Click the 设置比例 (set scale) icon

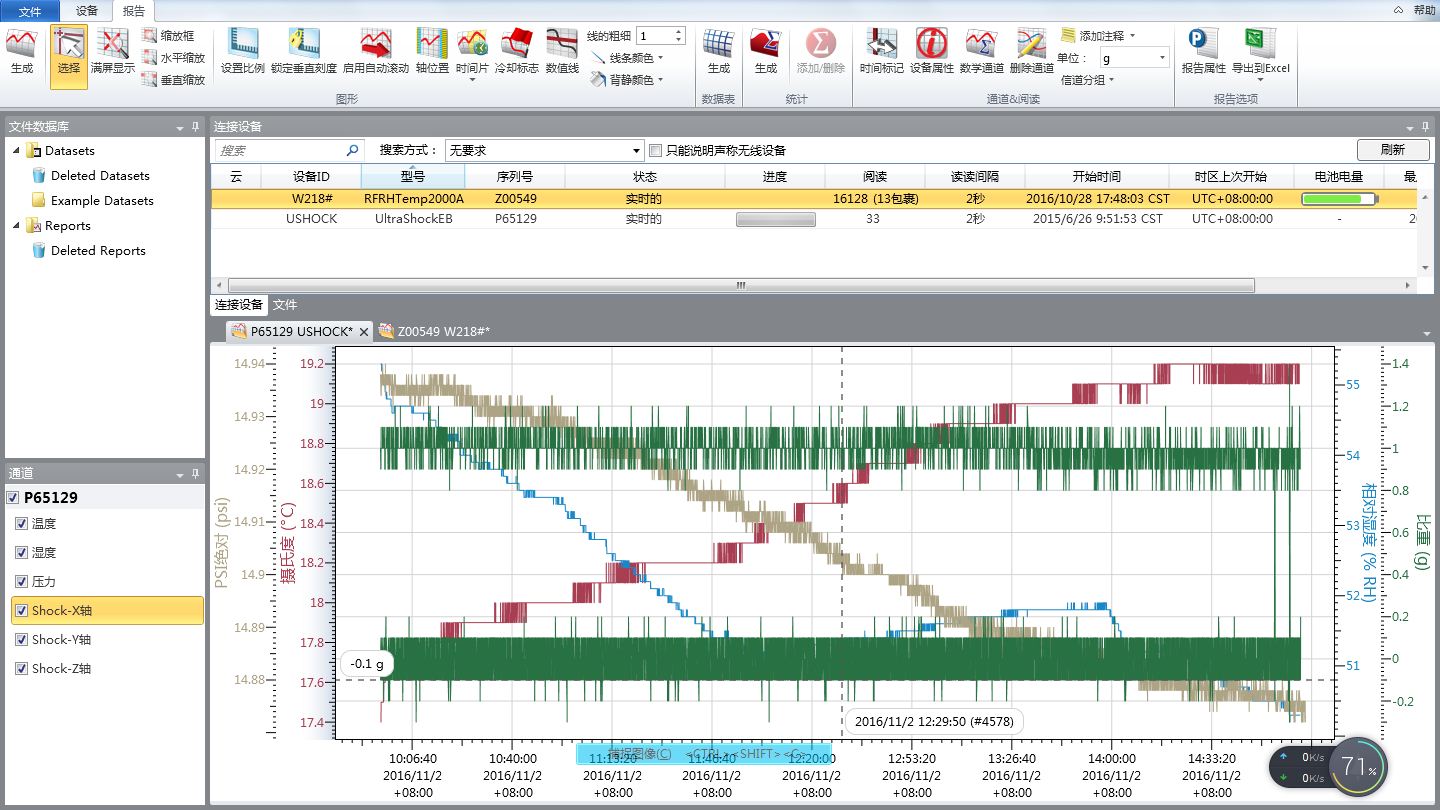[x=243, y=45]
